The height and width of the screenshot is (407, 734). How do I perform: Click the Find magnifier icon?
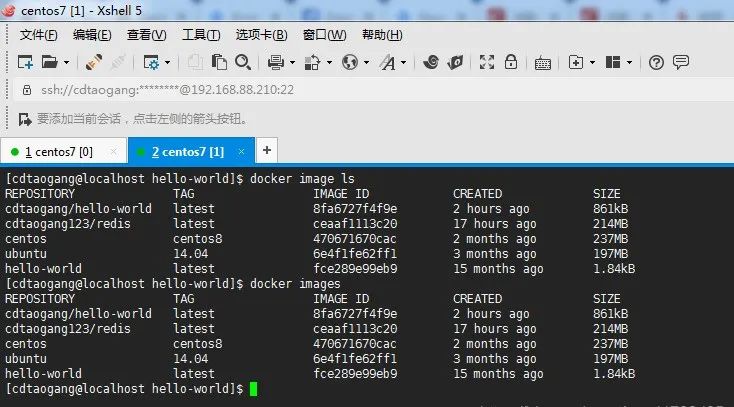[x=243, y=62]
